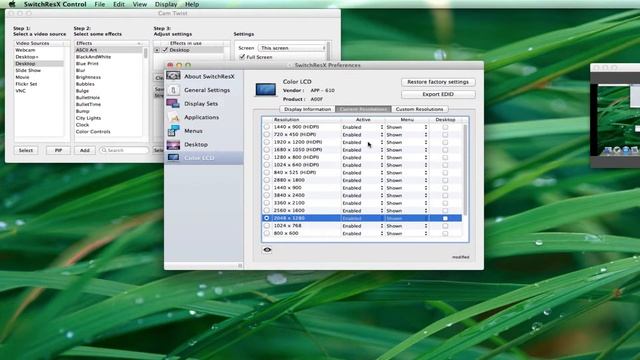Open the Active dropdown for 2560 x 1600

pos(363,211)
